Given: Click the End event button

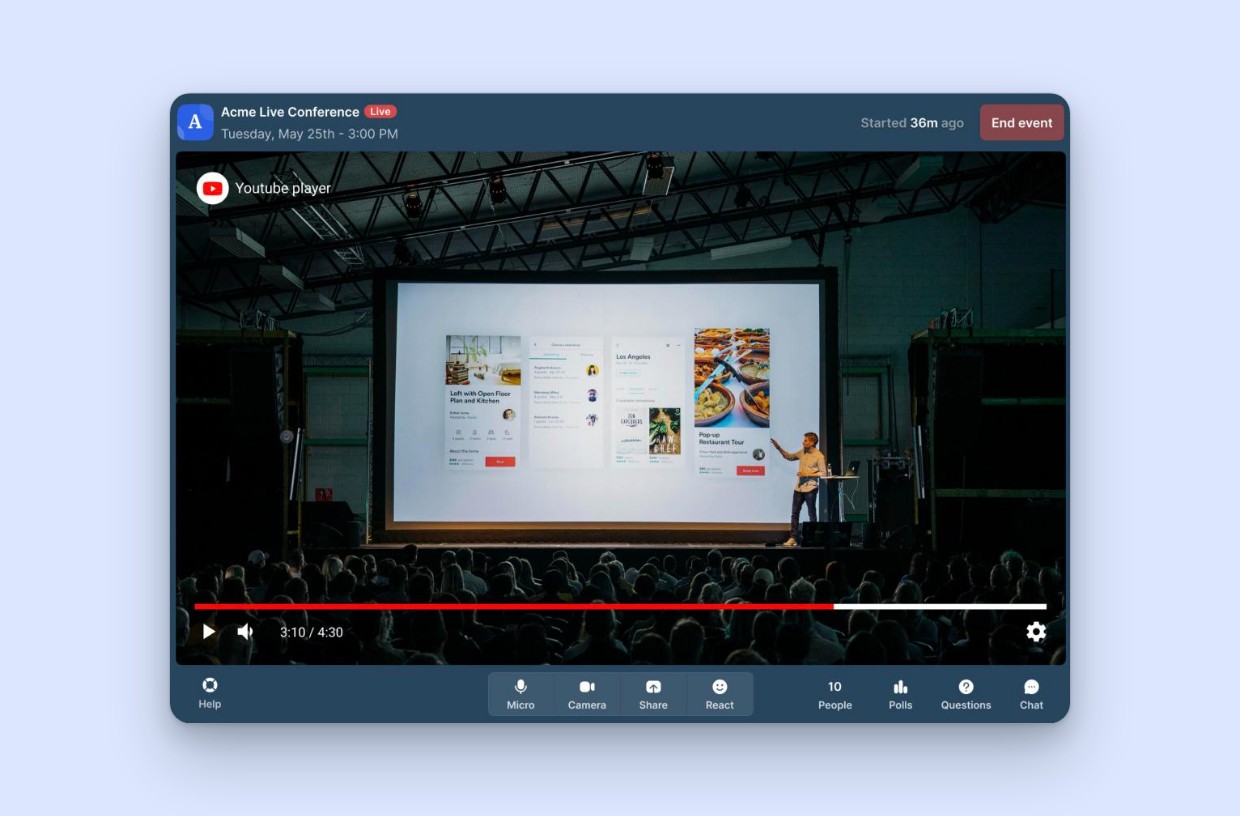Looking at the screenshot, I should (1022, 123).
